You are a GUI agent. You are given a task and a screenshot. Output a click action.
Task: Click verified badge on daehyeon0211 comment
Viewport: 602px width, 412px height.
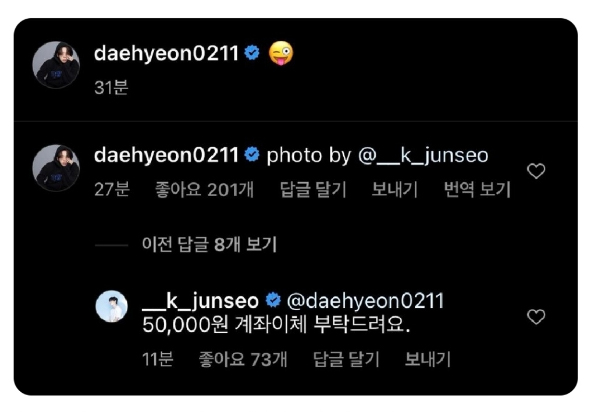coord(252,154)
